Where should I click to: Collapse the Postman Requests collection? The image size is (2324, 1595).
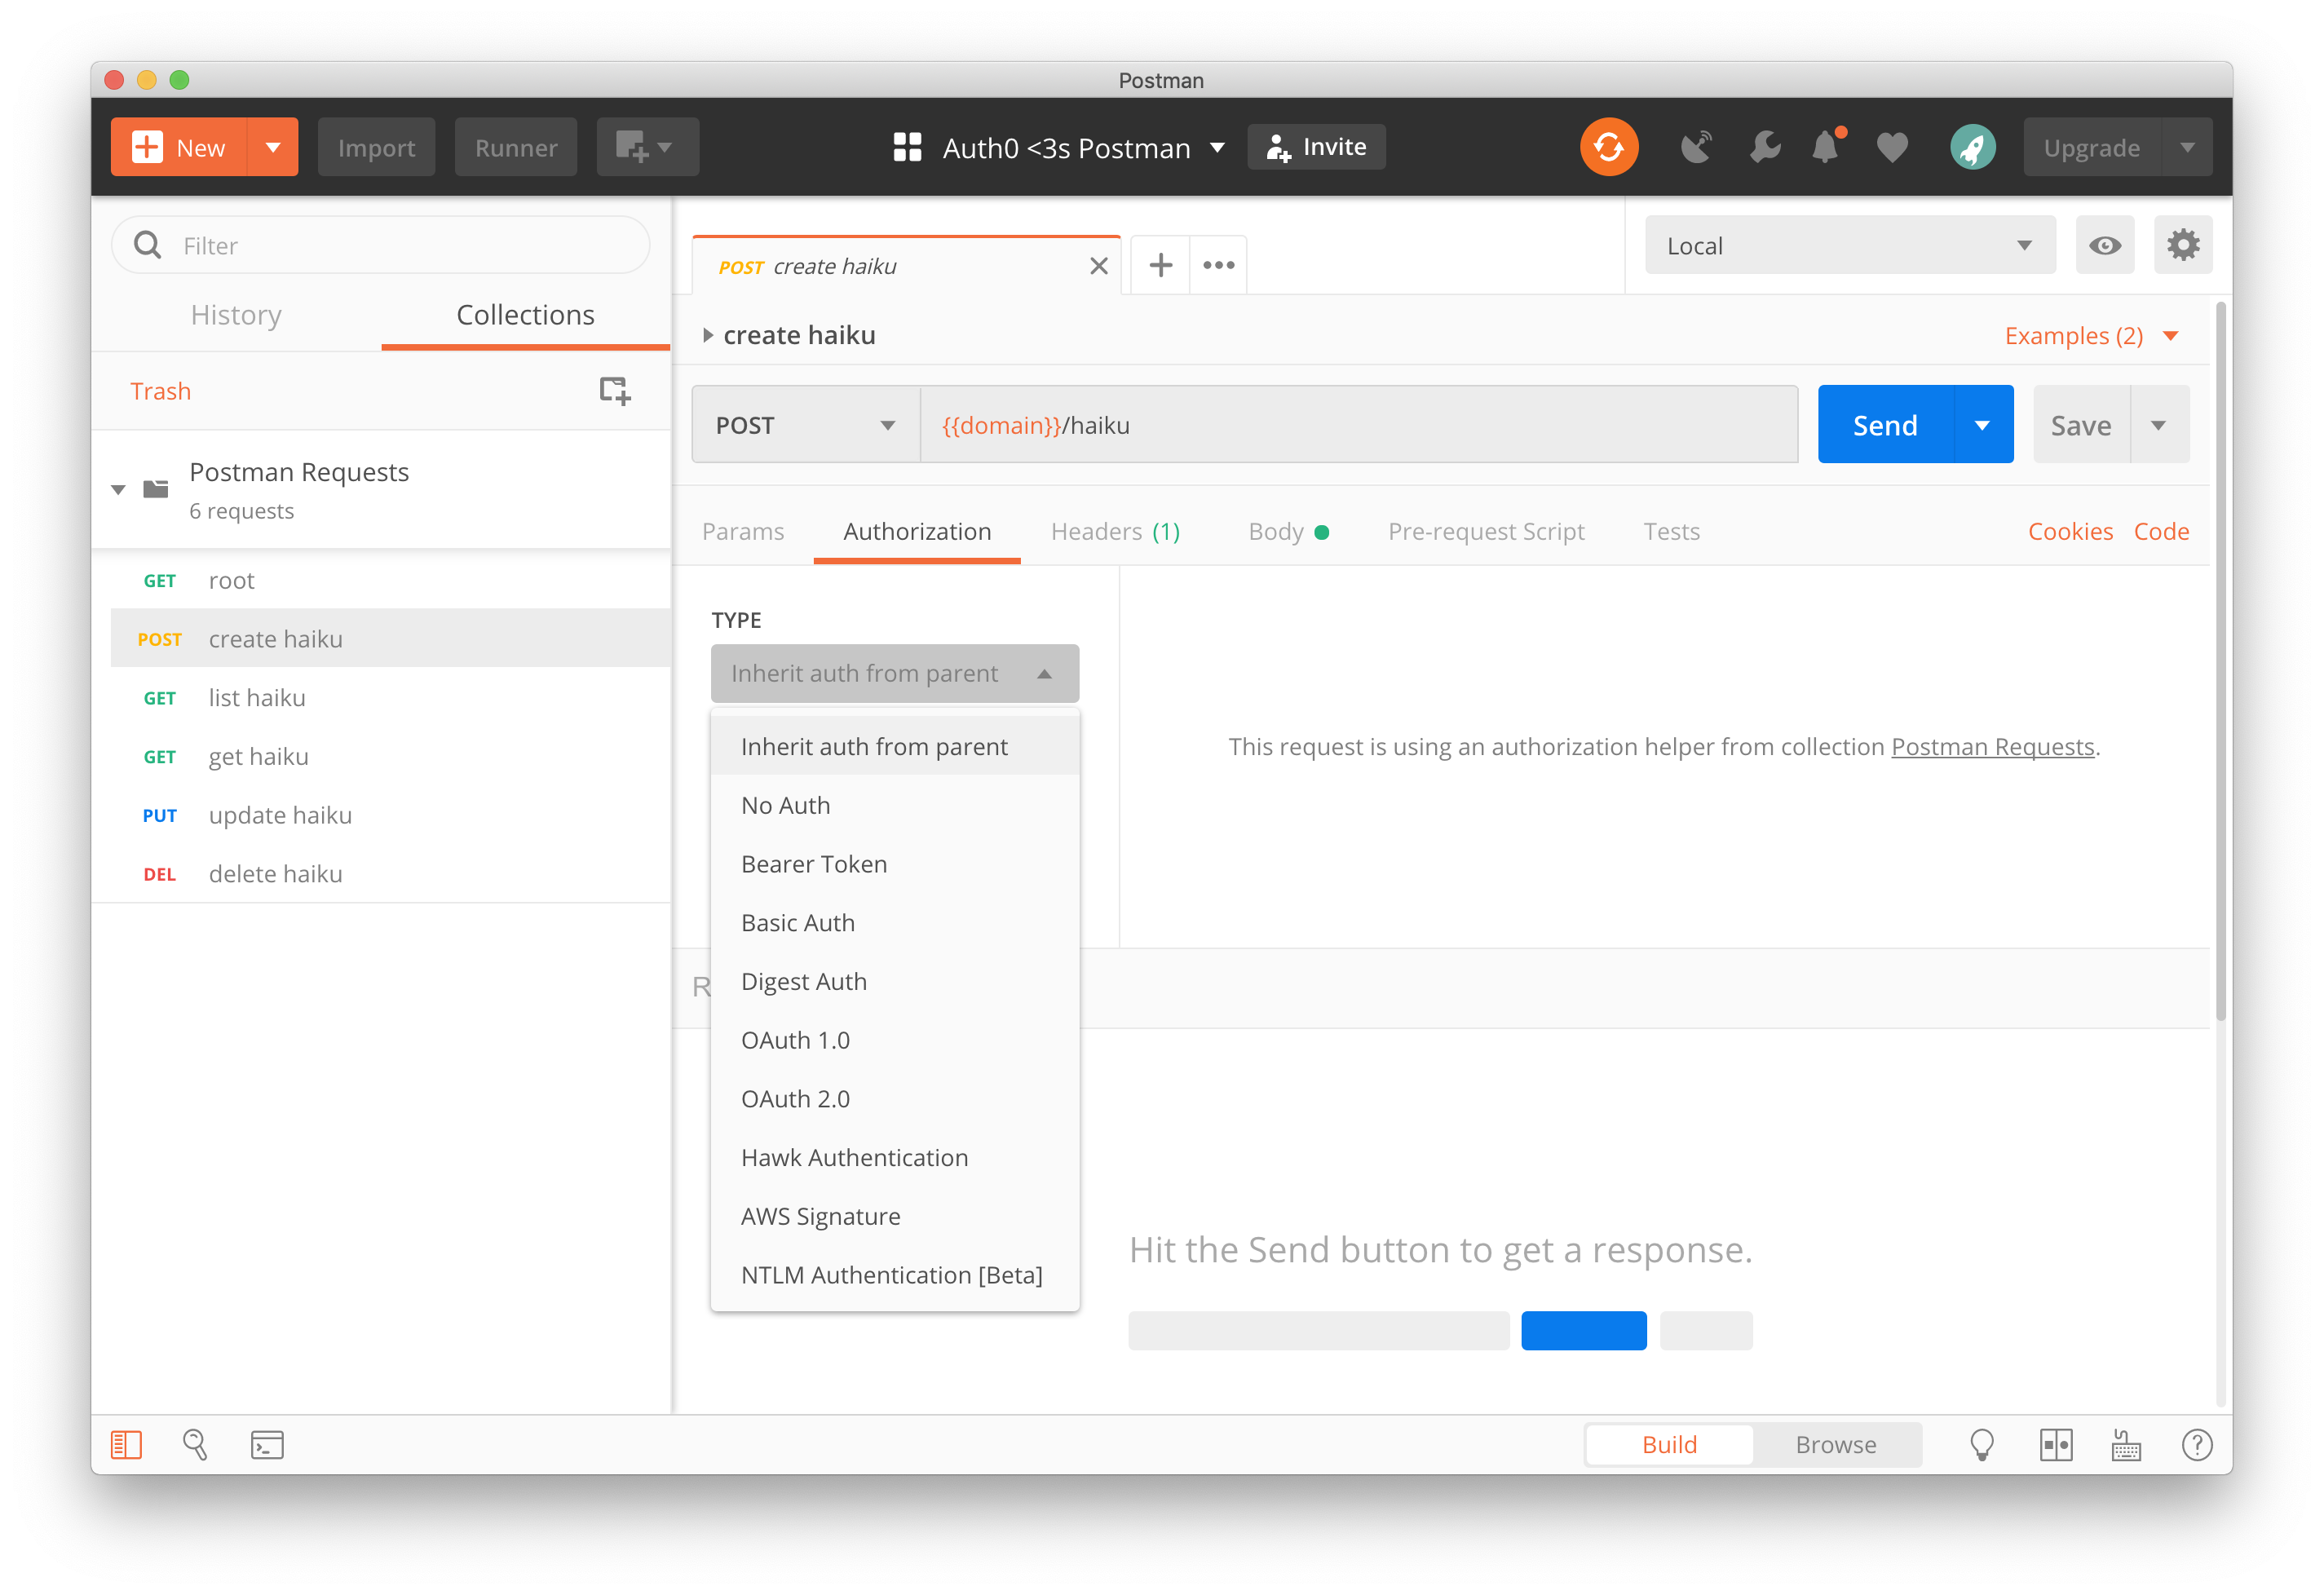pos(118,489)
